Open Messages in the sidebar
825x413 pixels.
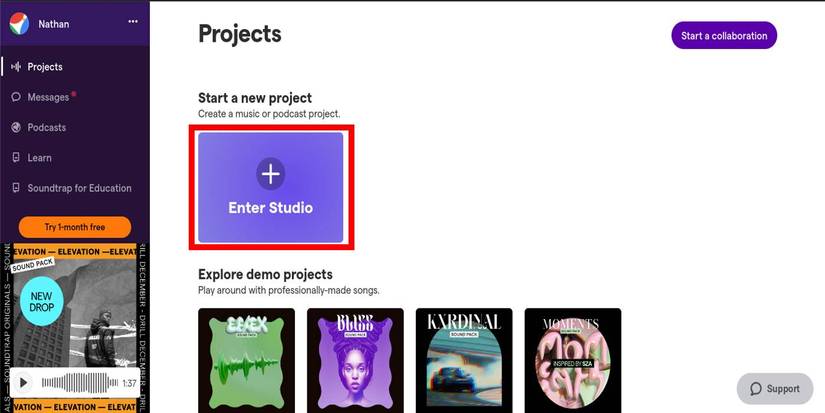point(48,97)
